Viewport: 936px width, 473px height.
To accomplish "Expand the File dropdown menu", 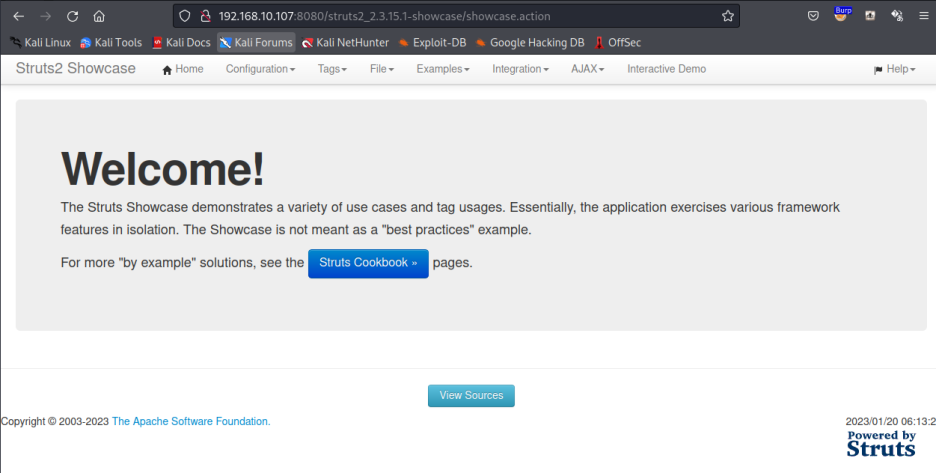I will (x=382, y=69).
